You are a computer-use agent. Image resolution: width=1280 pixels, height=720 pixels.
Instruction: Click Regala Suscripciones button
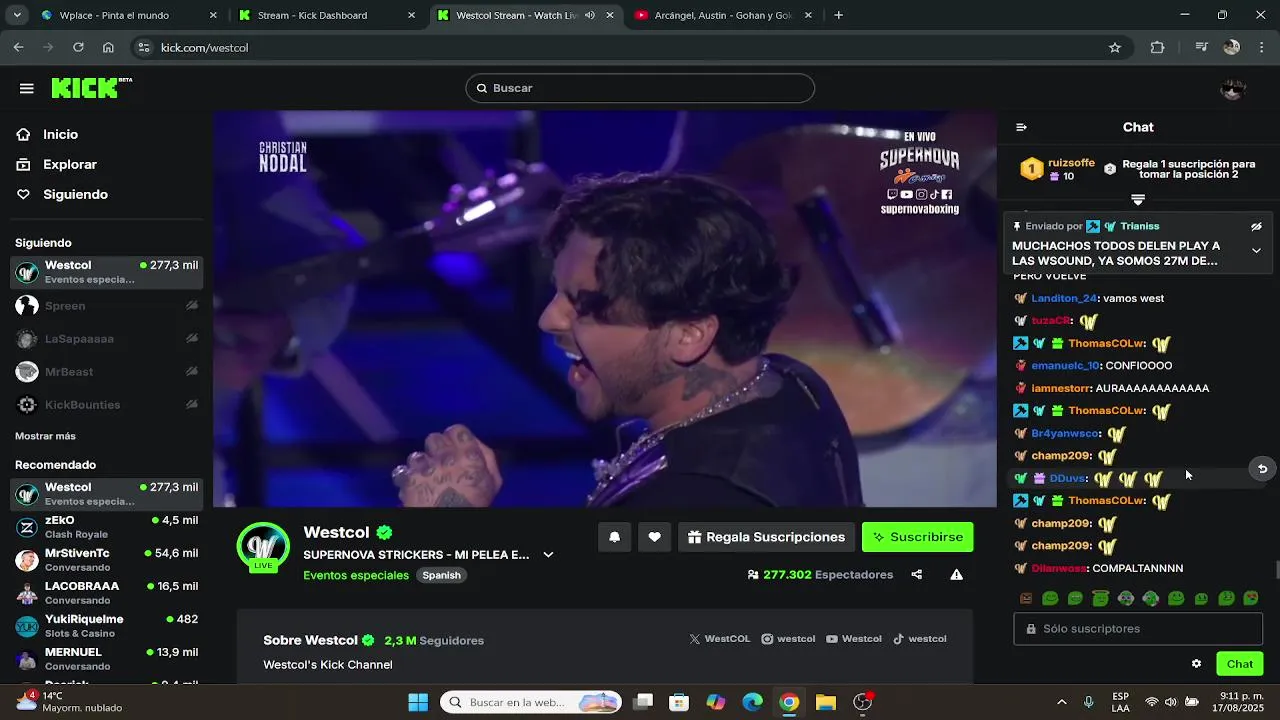[x=766, y=537]
